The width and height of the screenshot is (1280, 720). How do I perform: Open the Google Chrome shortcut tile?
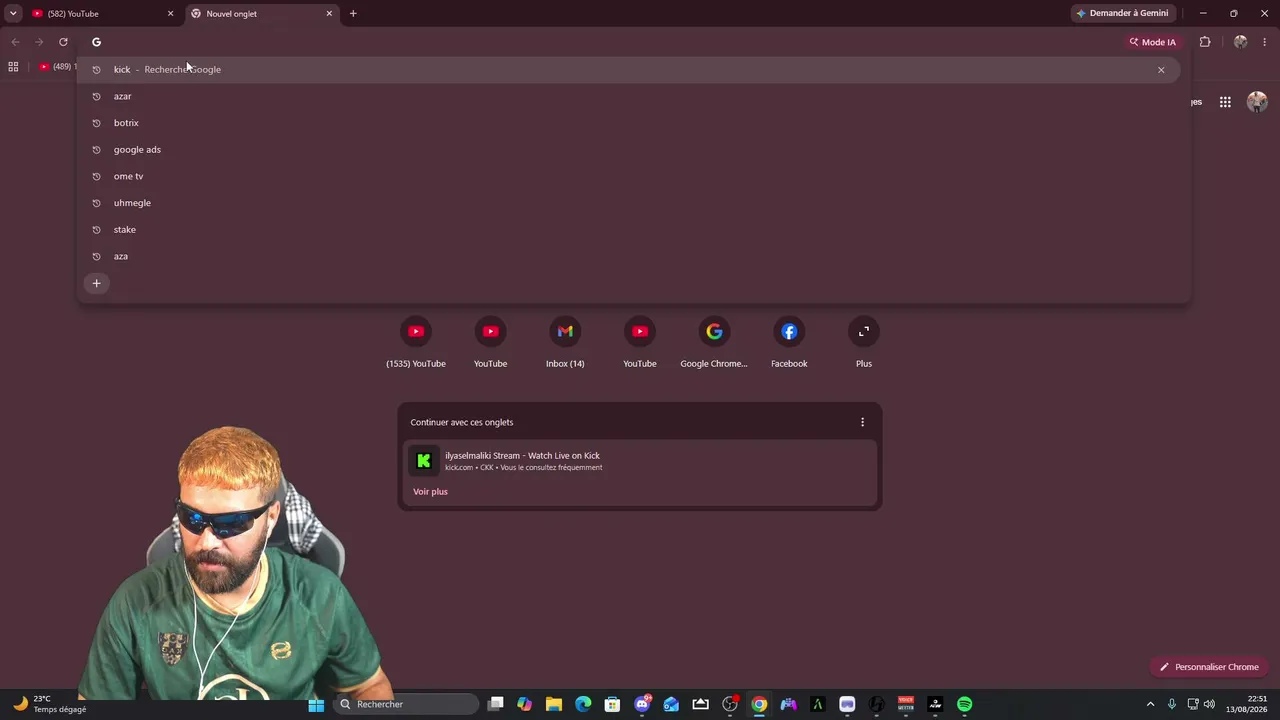714,342
